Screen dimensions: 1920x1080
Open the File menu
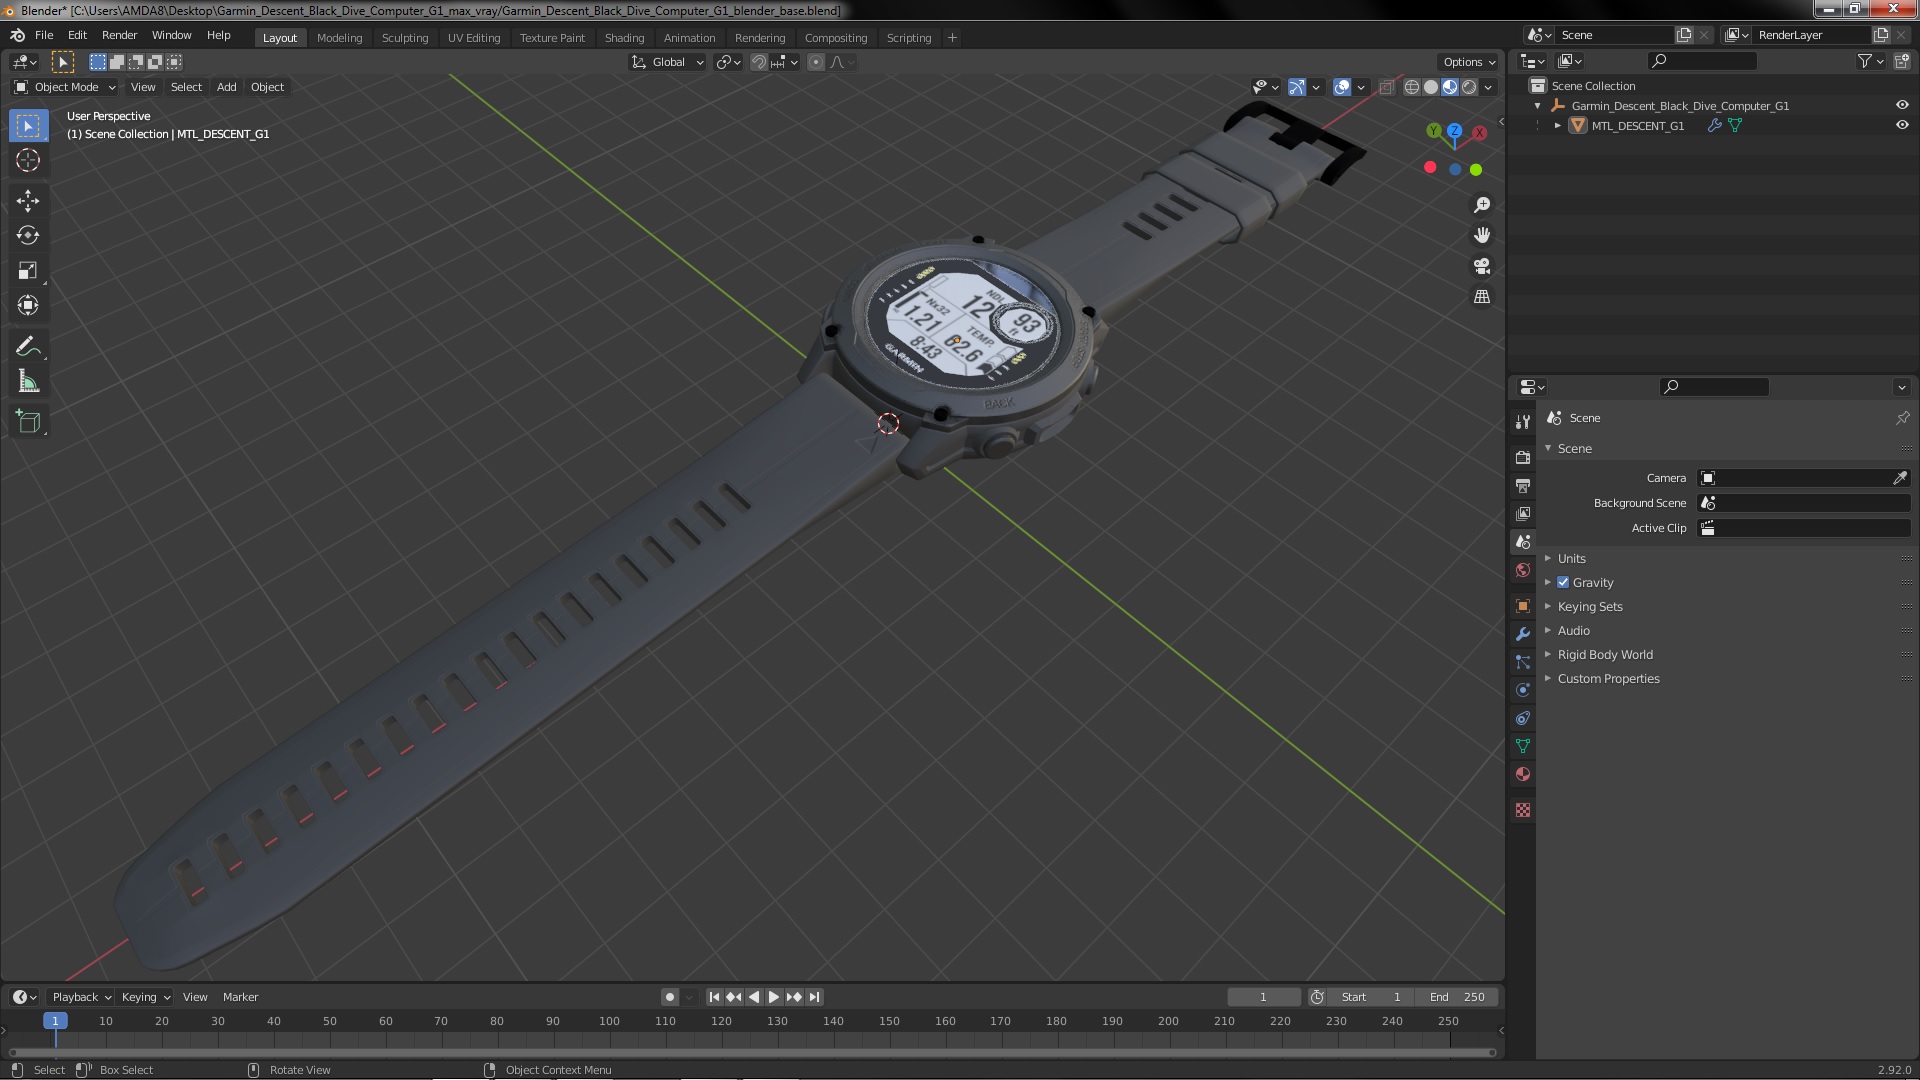tap(44, 35)
